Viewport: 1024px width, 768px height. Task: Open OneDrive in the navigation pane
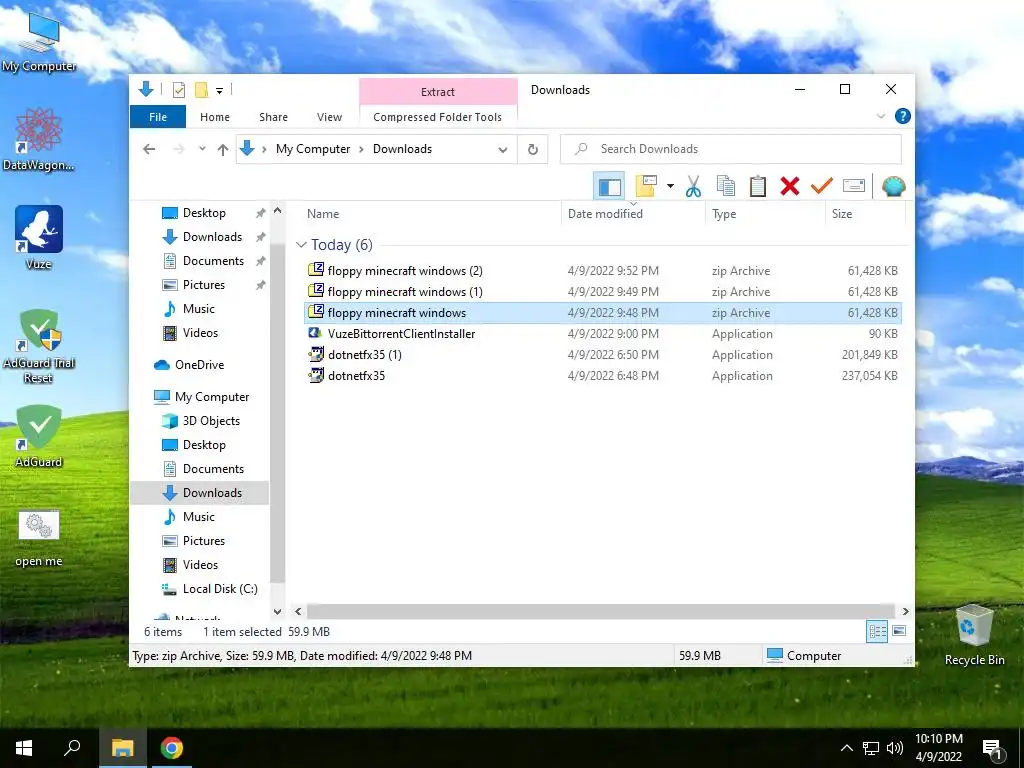(199, 364)
